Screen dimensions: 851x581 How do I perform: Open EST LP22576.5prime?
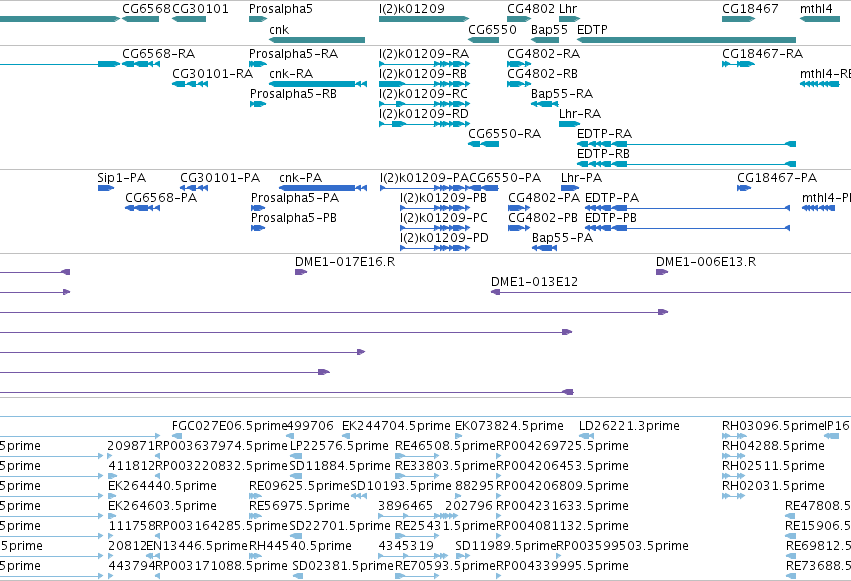(296, 456)
